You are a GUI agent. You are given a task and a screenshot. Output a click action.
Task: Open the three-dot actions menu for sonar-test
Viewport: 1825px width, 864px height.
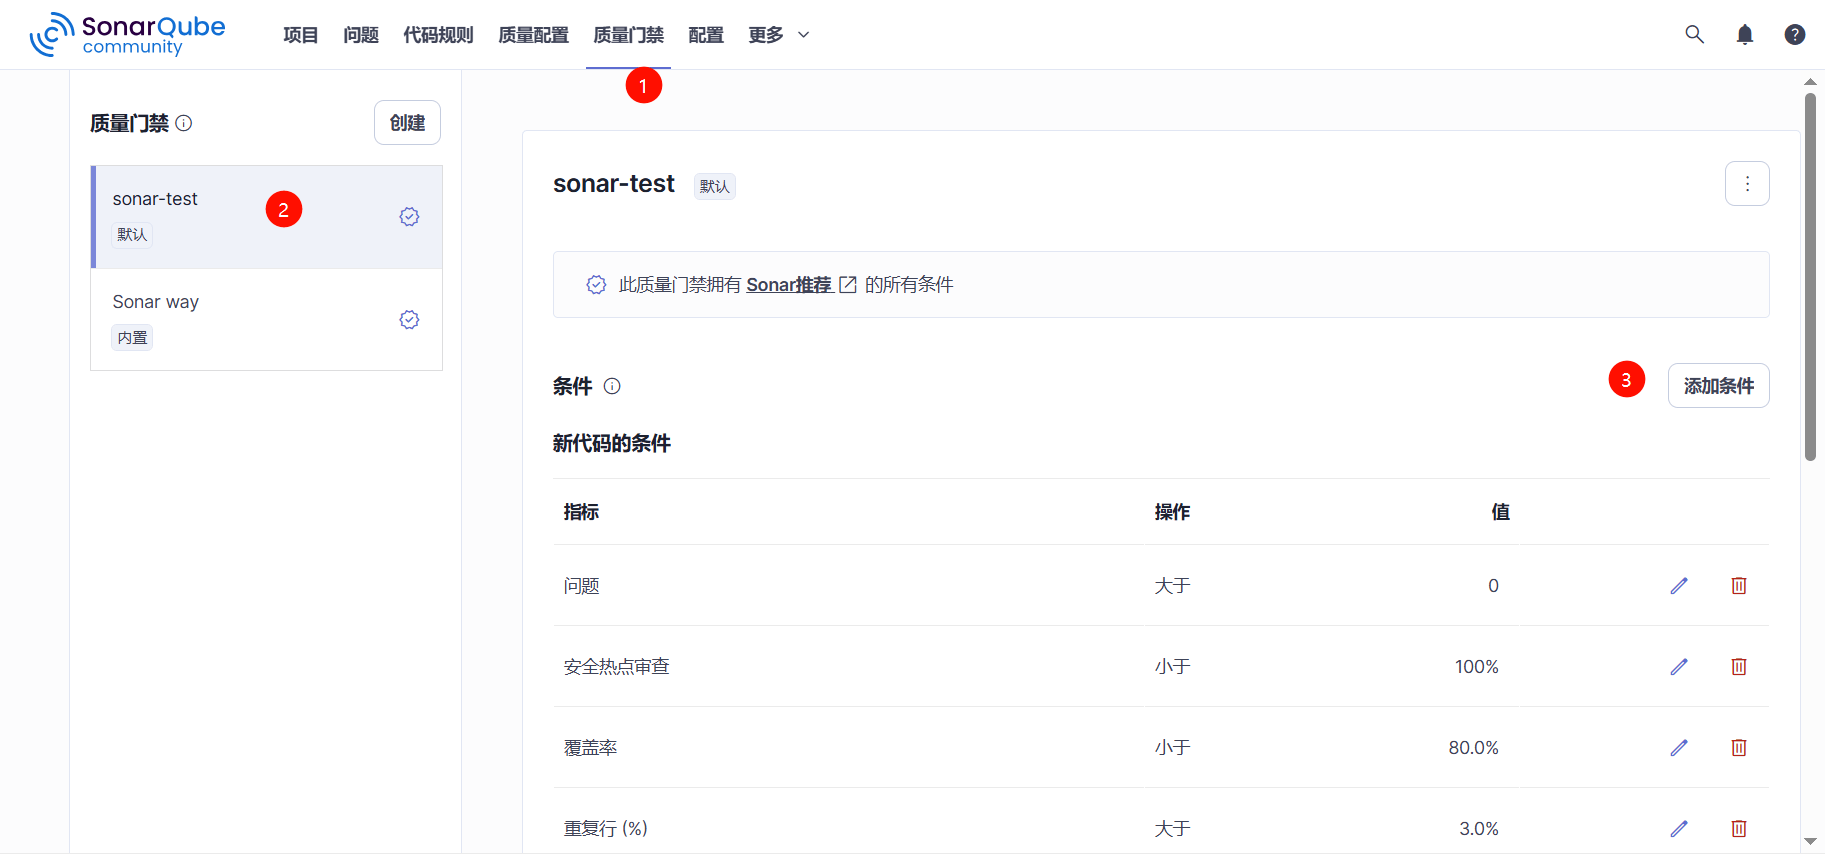(1746, 184)
